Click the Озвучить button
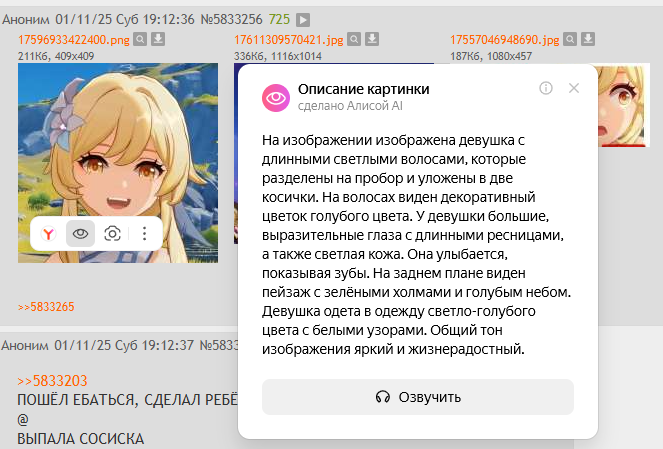The image size is (663, 449). coord(418,397)
